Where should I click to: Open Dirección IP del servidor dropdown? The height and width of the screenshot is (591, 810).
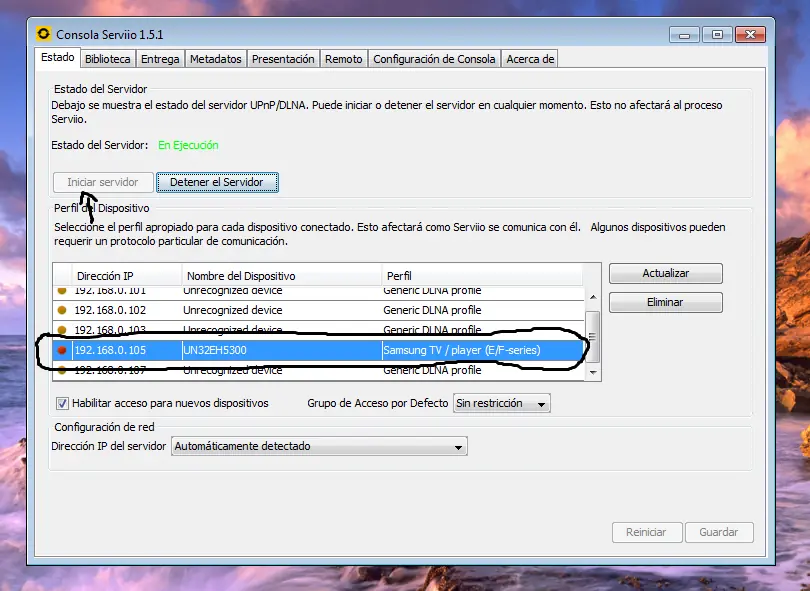click(319, 446)
